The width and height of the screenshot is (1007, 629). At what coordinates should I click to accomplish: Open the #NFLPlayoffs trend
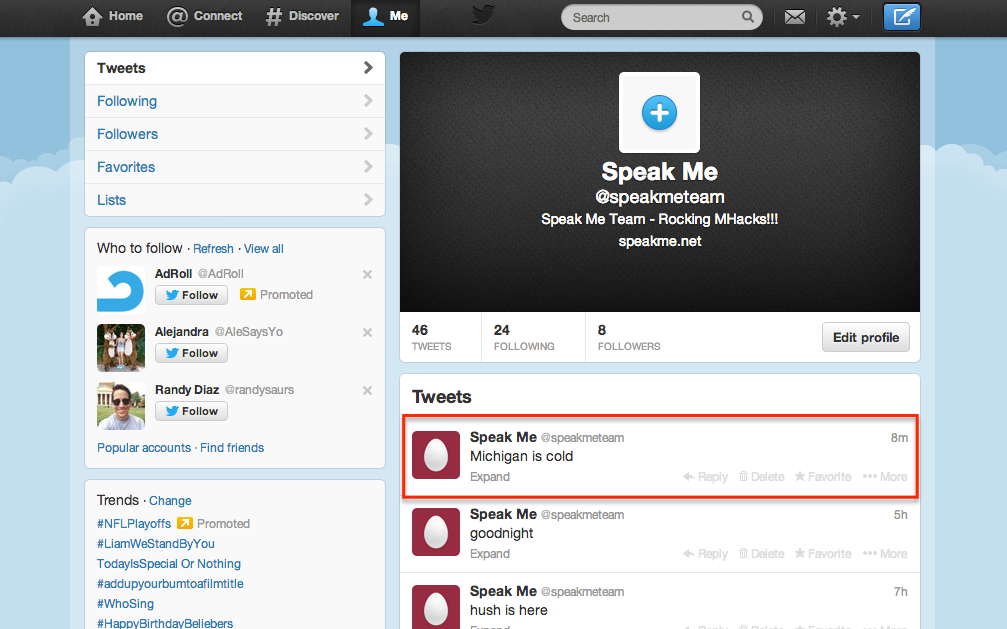click(134, 524)
